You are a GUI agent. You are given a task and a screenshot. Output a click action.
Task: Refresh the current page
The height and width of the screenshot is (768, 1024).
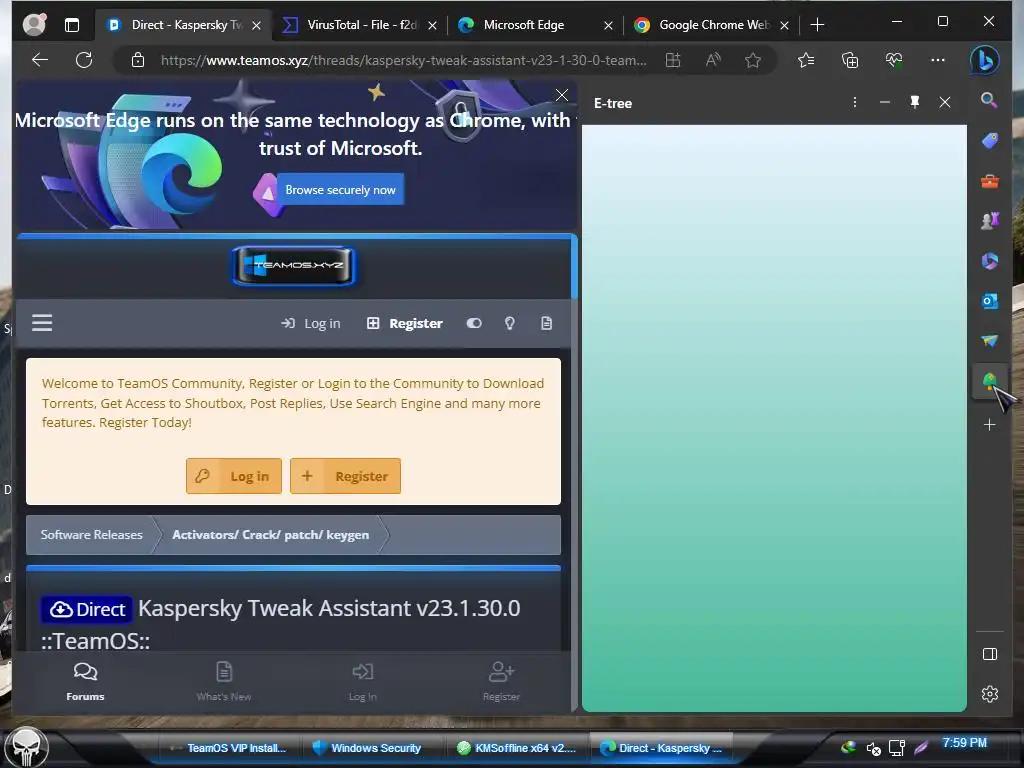[x=84, y=60]
